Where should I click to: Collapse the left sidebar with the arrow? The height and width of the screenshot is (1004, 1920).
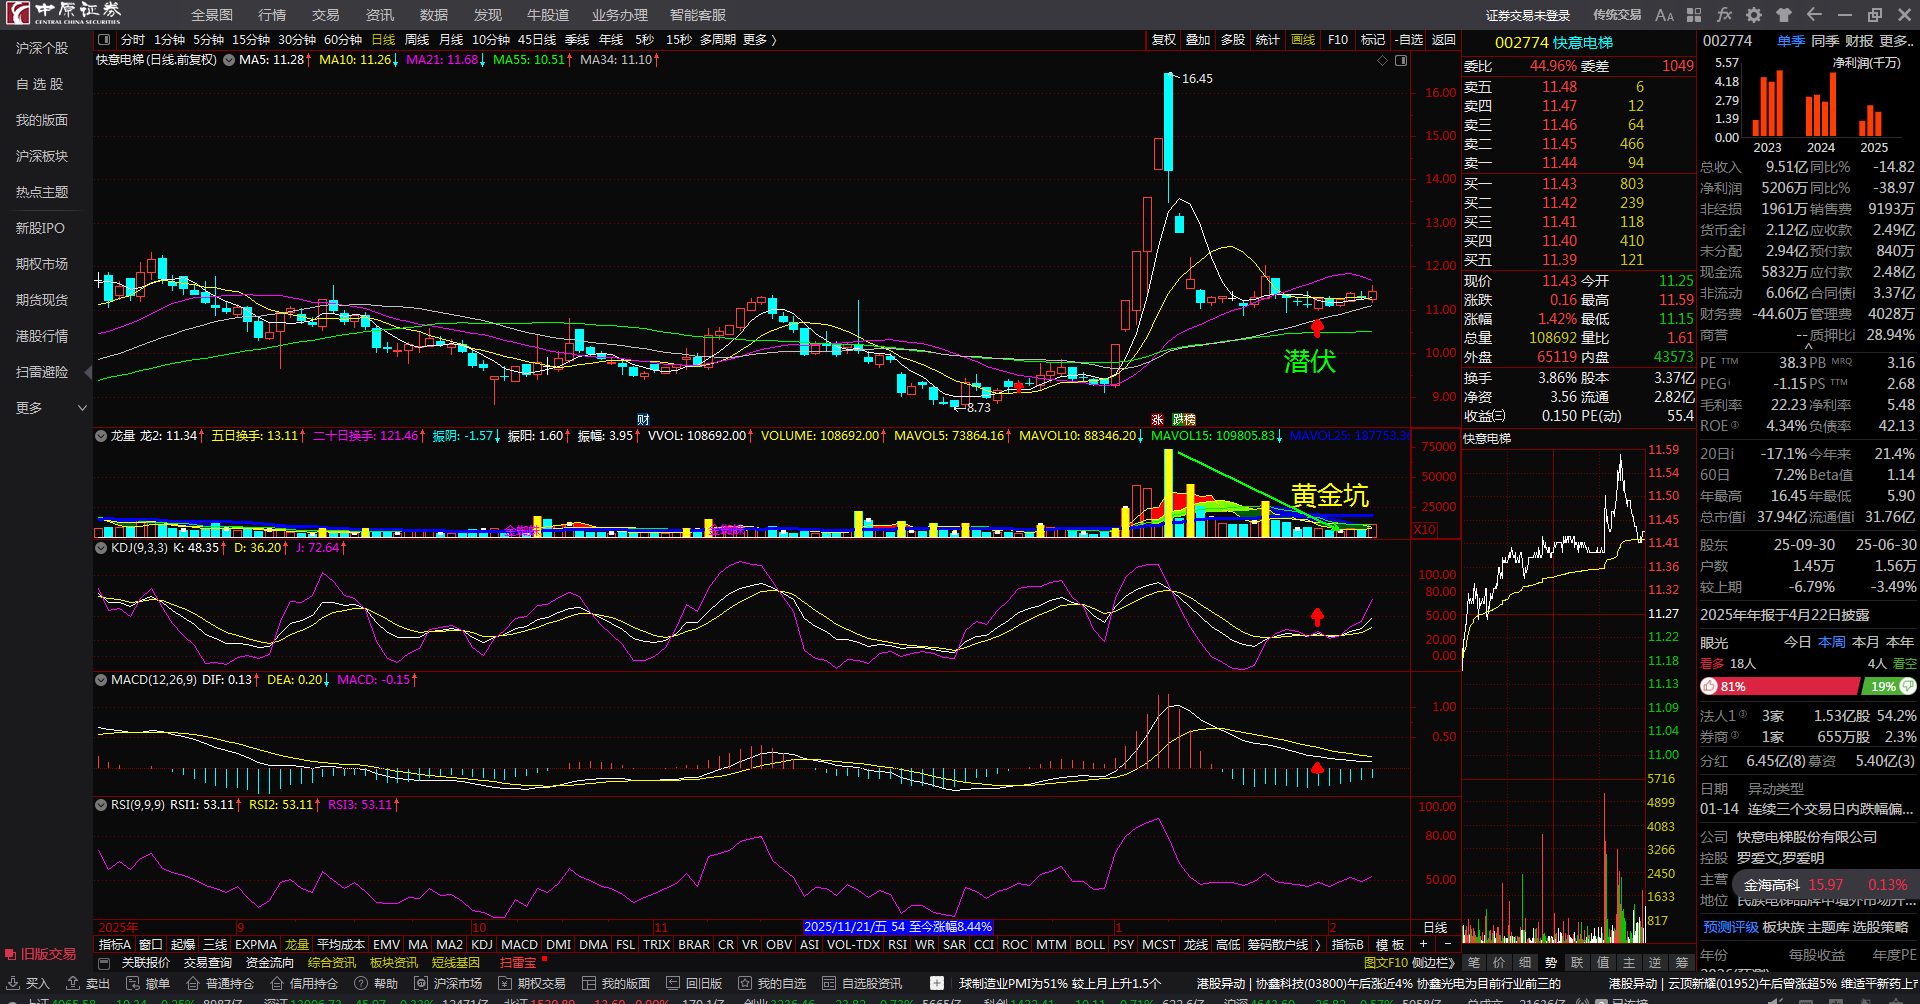point(88,372)
